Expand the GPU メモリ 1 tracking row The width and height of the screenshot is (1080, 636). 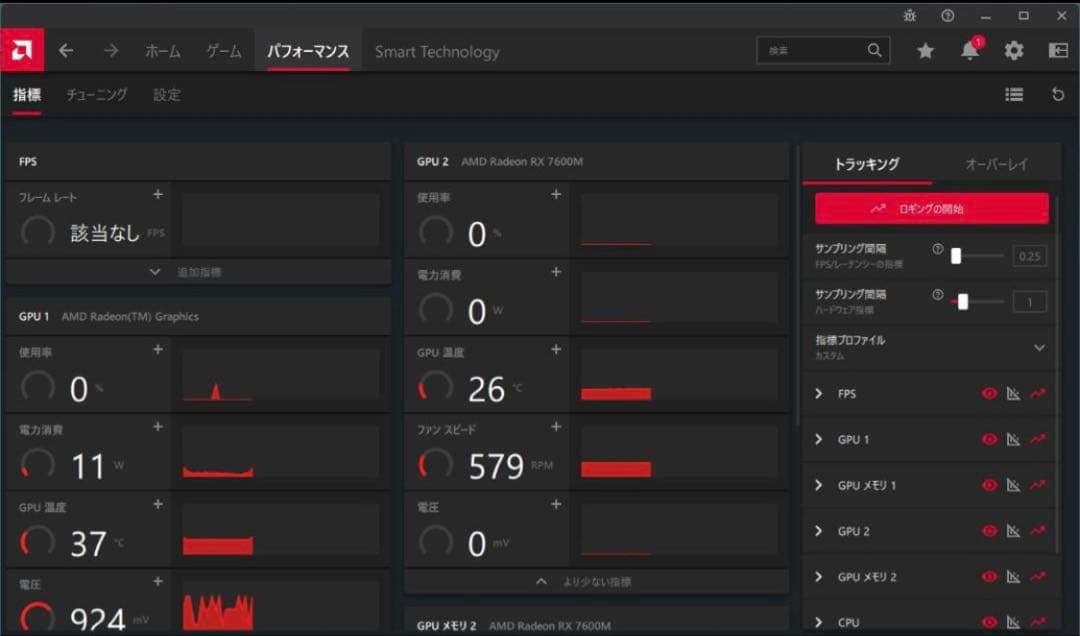tap(819, 485)
